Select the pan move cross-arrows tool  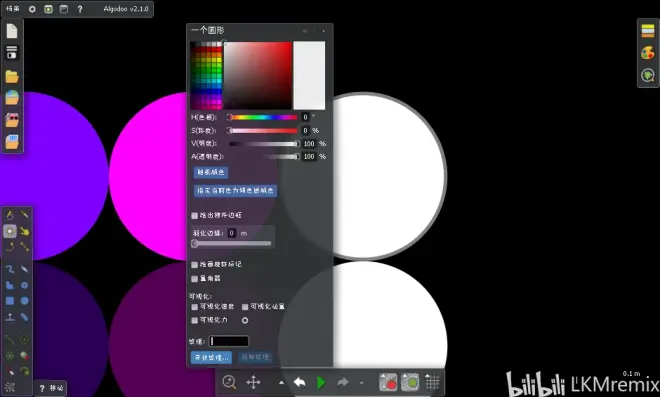click(253, 382)
